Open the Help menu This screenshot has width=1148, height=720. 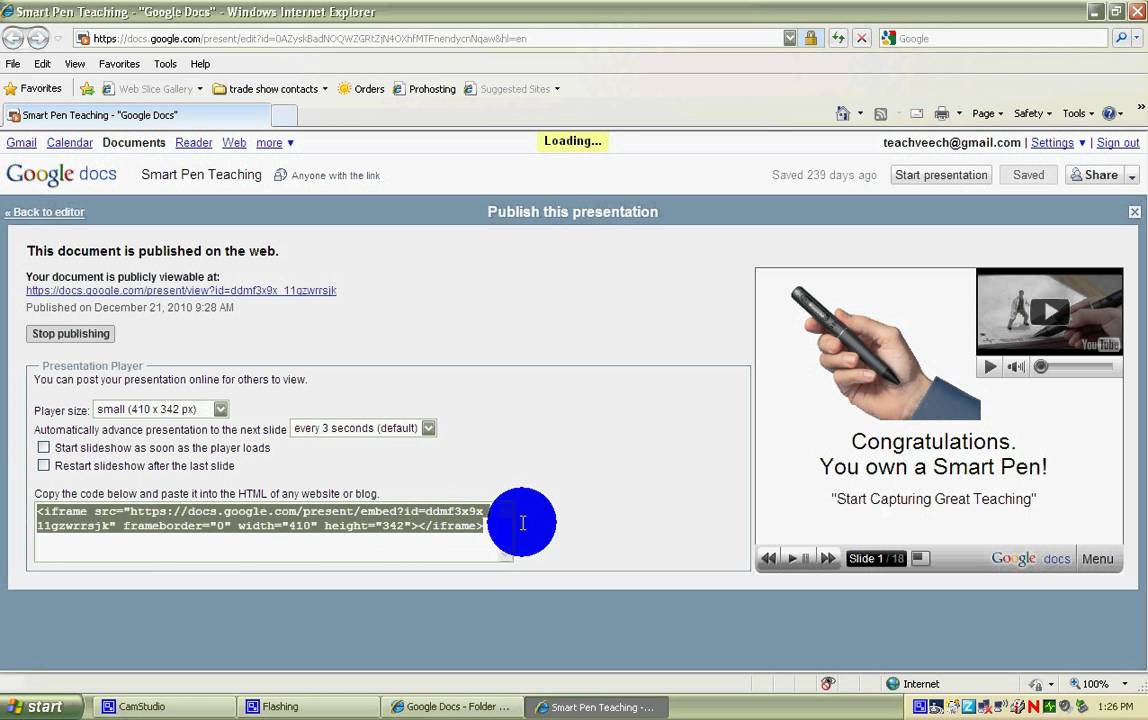(200, 64)
